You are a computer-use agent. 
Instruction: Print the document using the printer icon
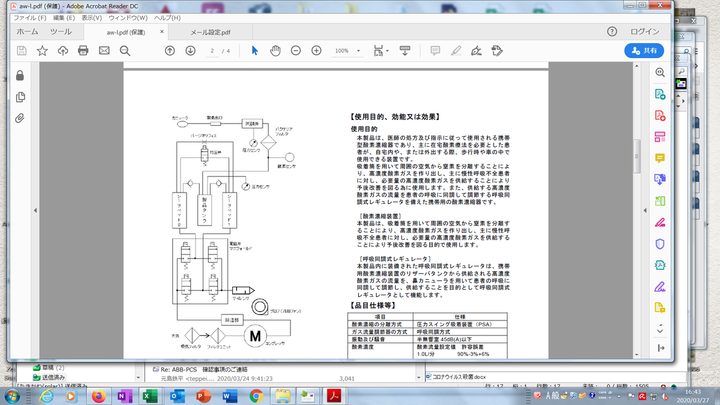pyautogui.click(x=89, y=50)
